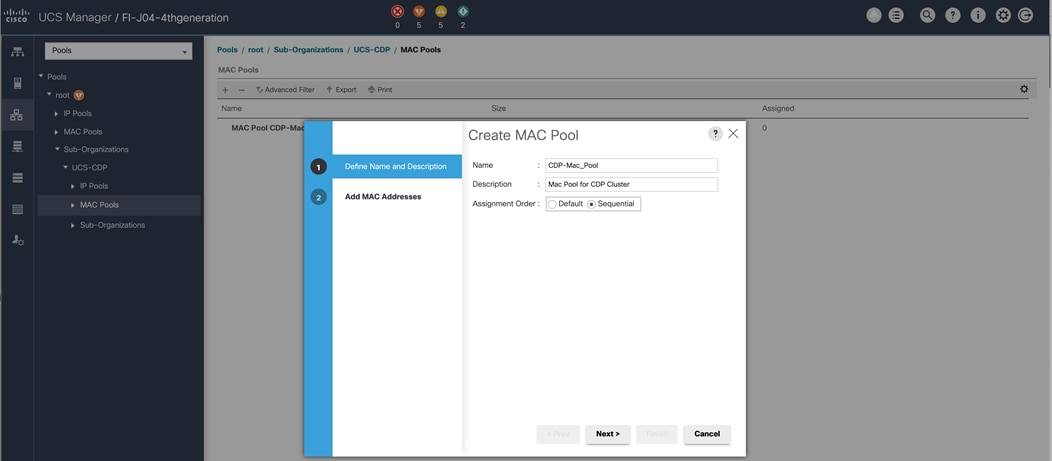Click the Cisco logo in header
The height and width of the screenshot is (461, 1052).
tap(17, 15)
